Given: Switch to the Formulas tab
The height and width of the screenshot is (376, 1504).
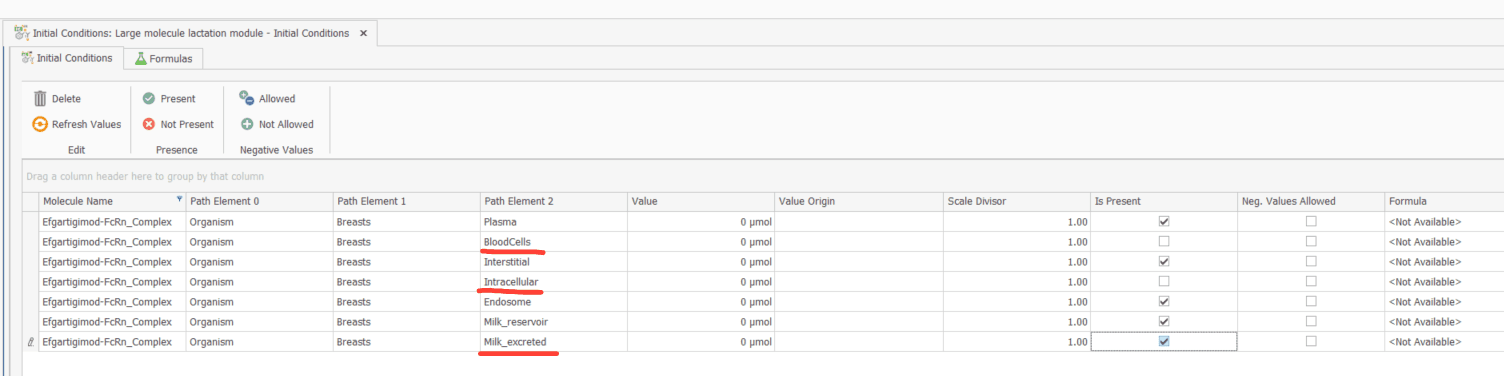Looking at the screenshot, I should click(165, 59).
